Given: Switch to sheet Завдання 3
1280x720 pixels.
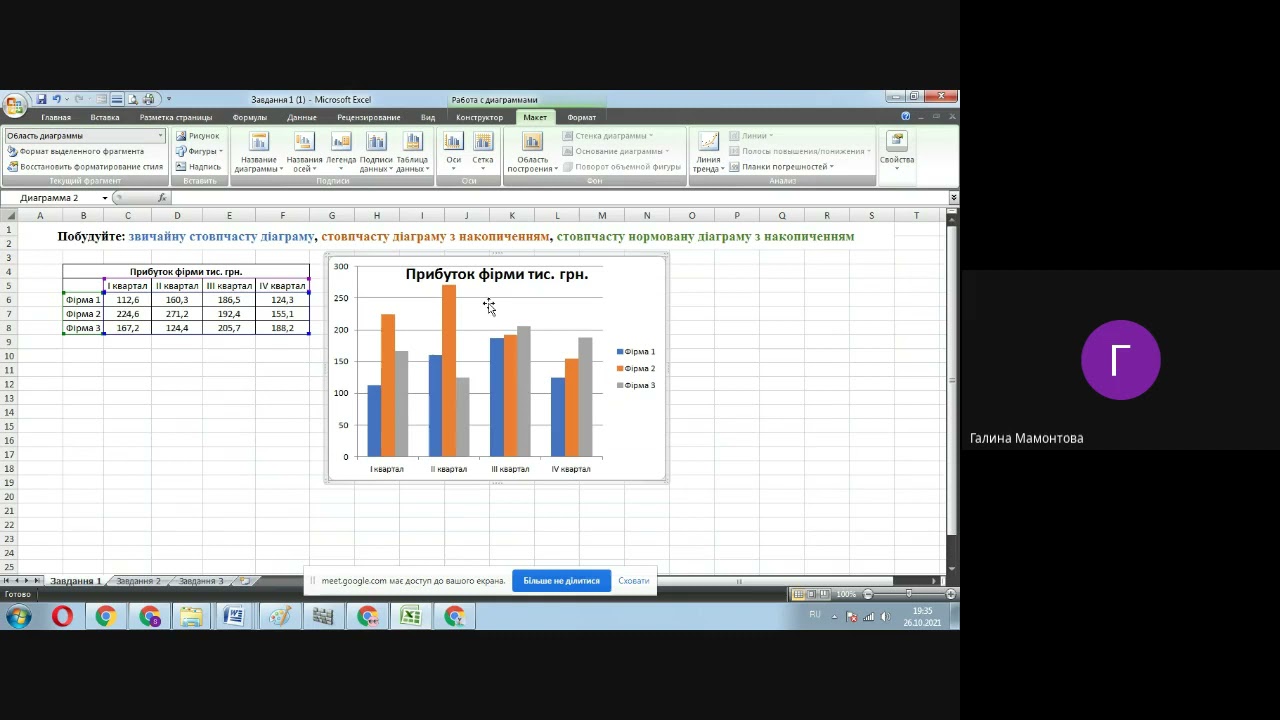Looking at the screenshot, I should click(x=201, y=581).
